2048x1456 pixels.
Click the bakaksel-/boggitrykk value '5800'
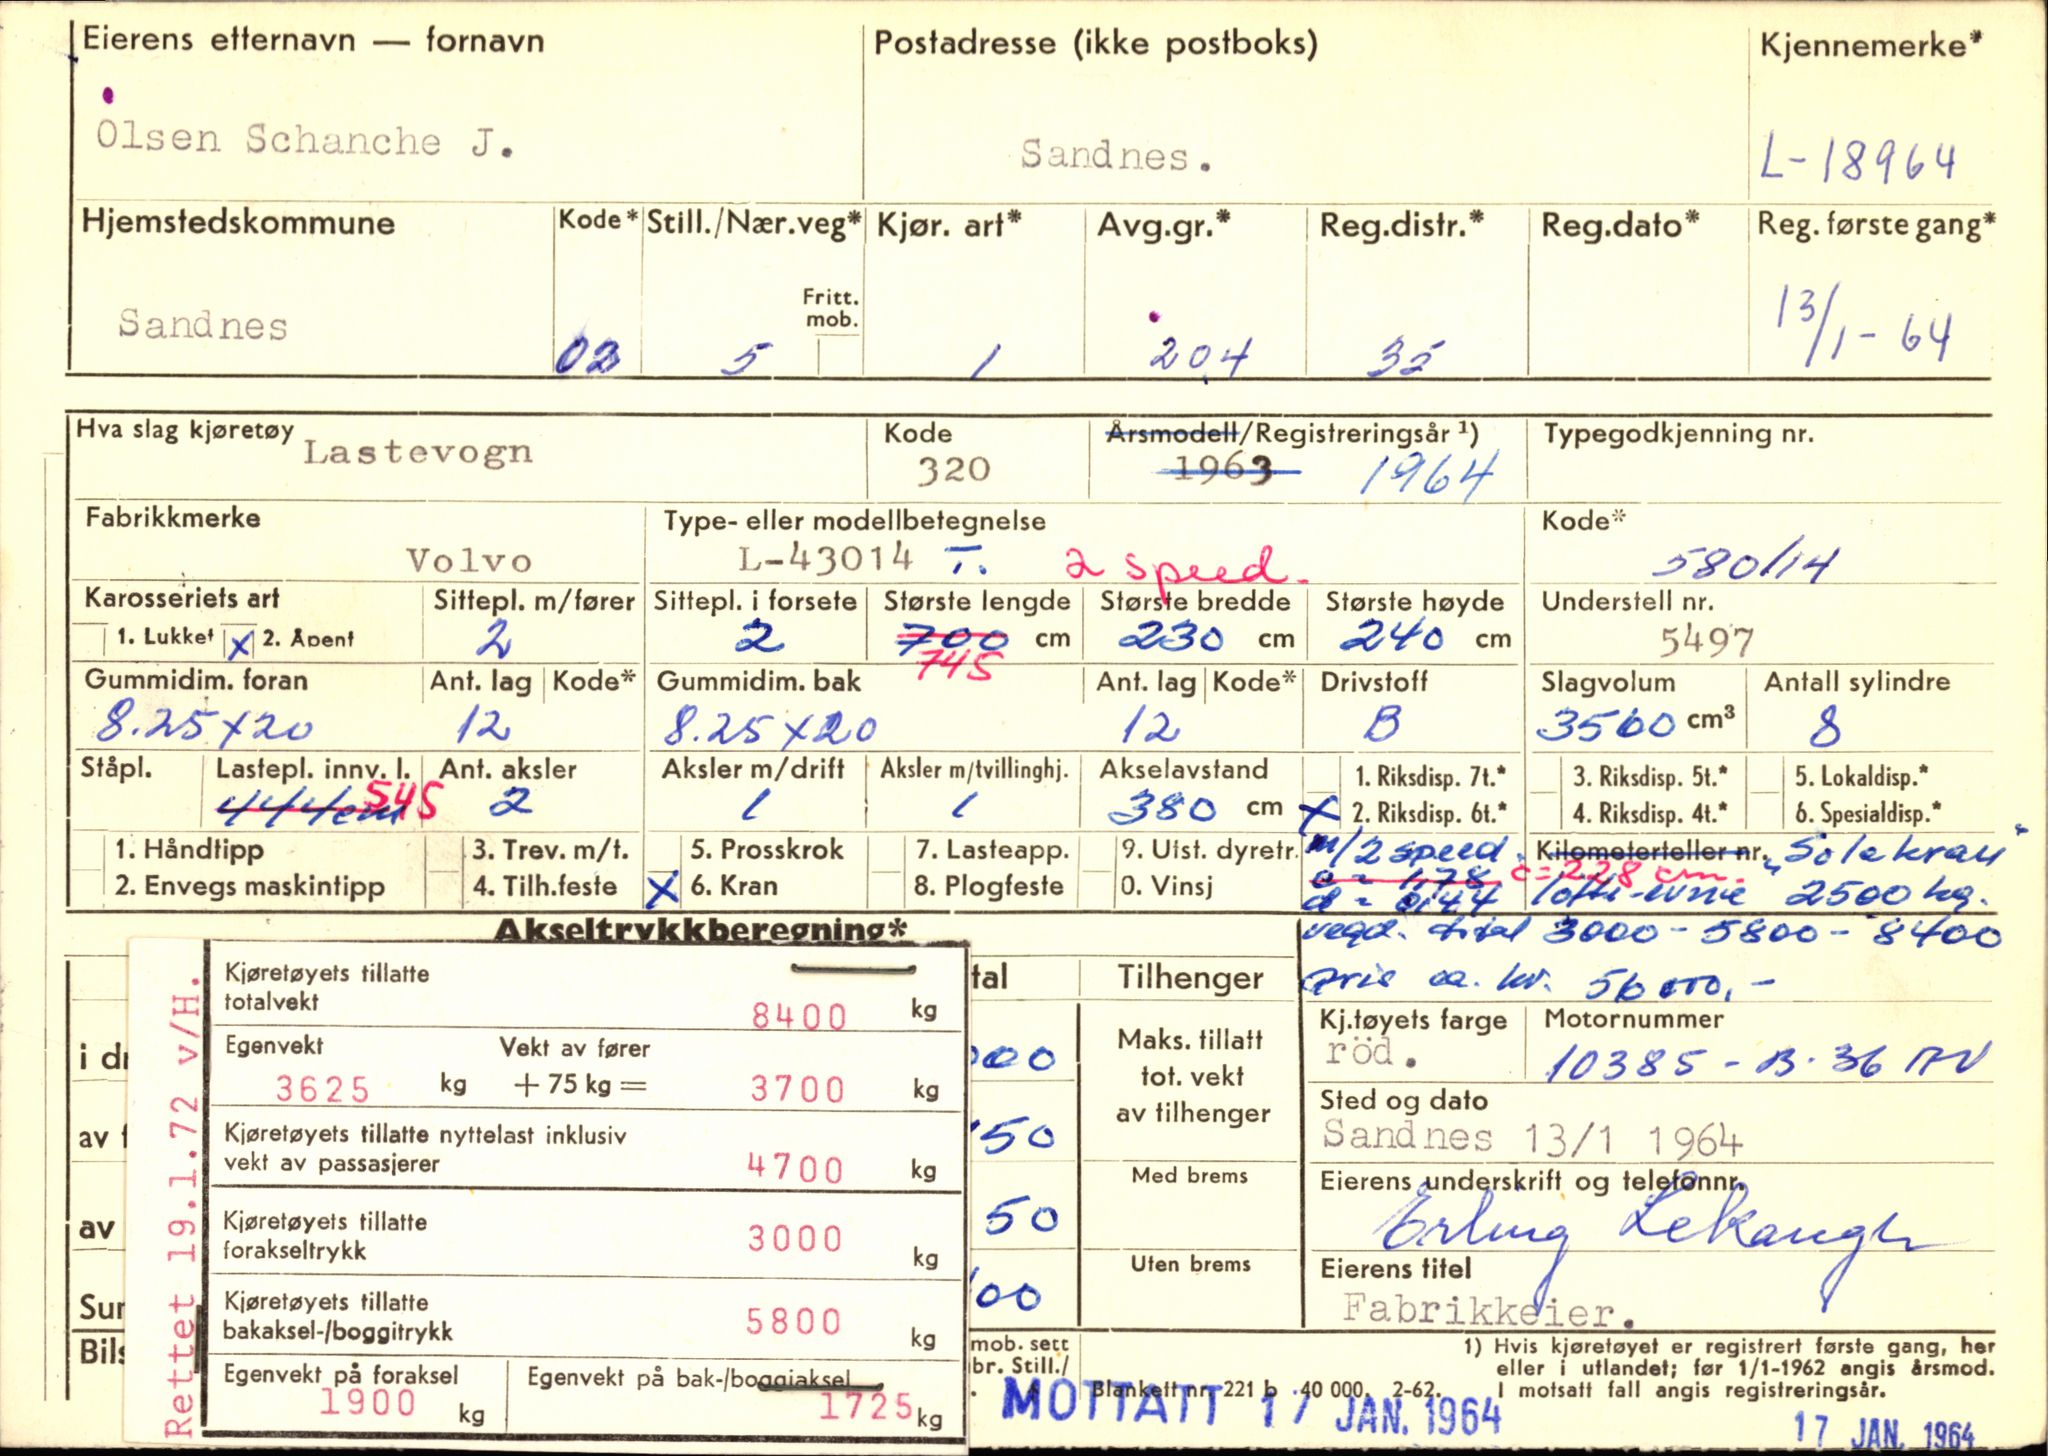(x=793, y=1321)
